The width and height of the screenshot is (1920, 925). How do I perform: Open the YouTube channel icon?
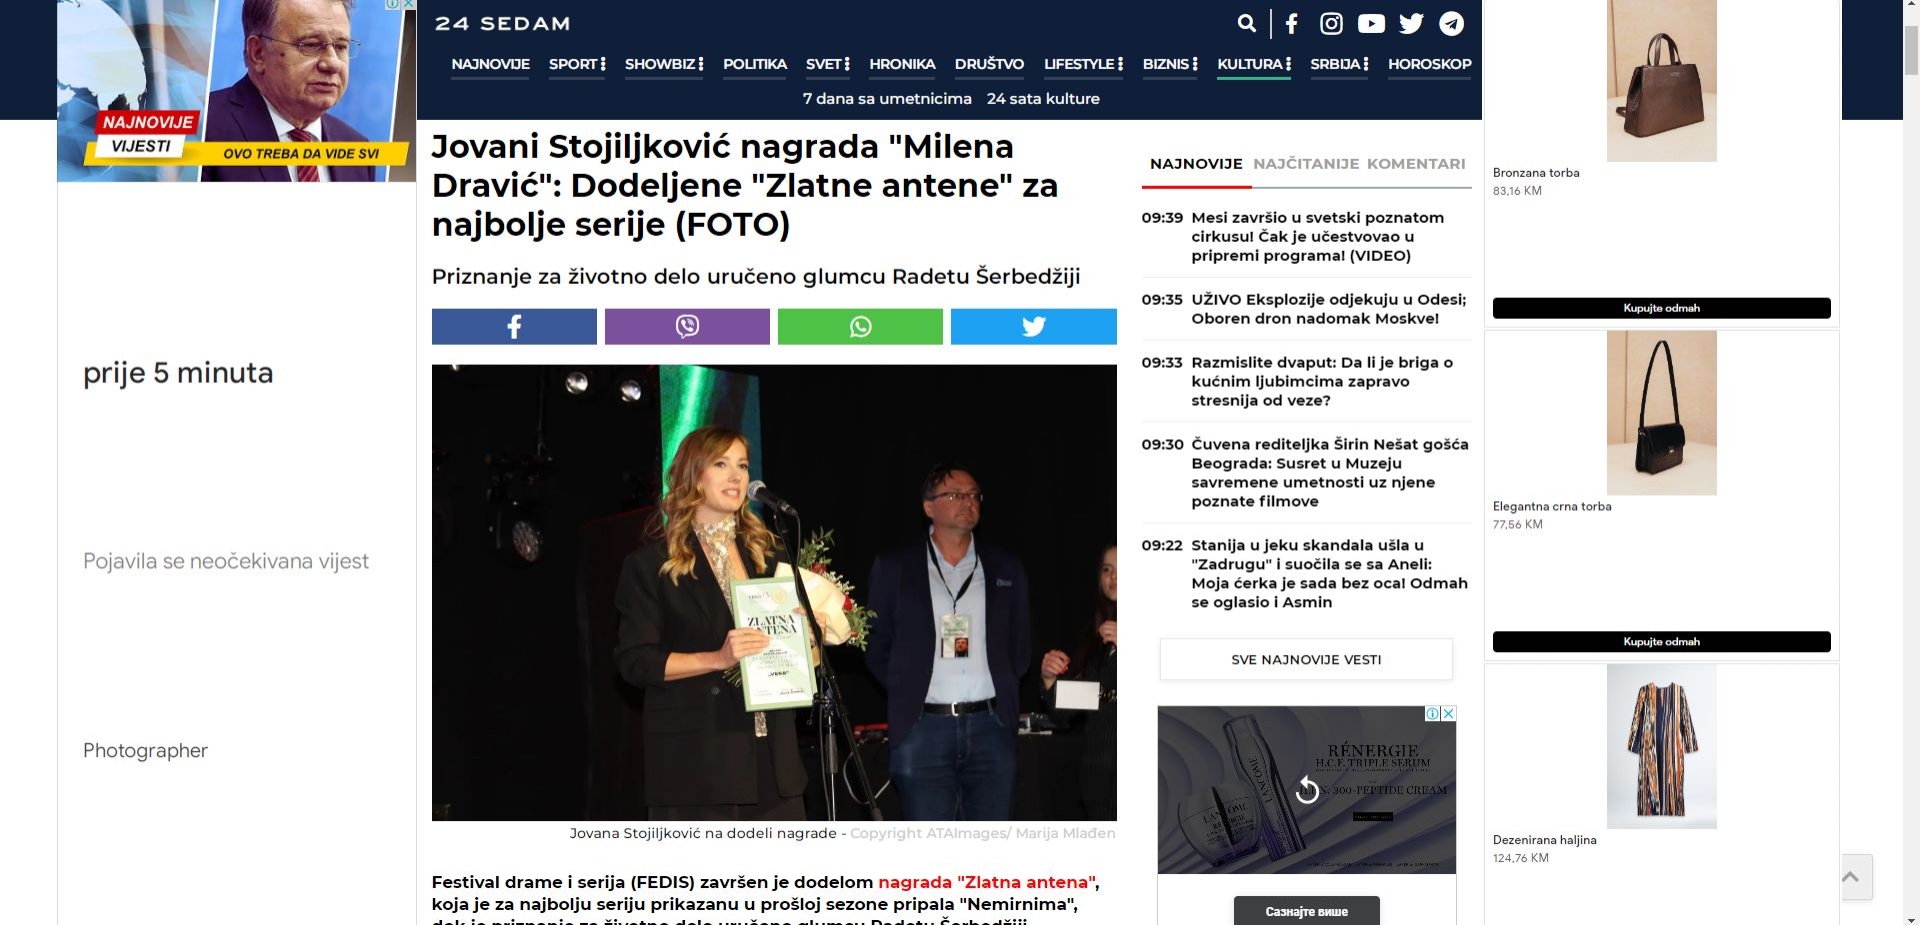pyautogui.click(x=1371, y=24)
